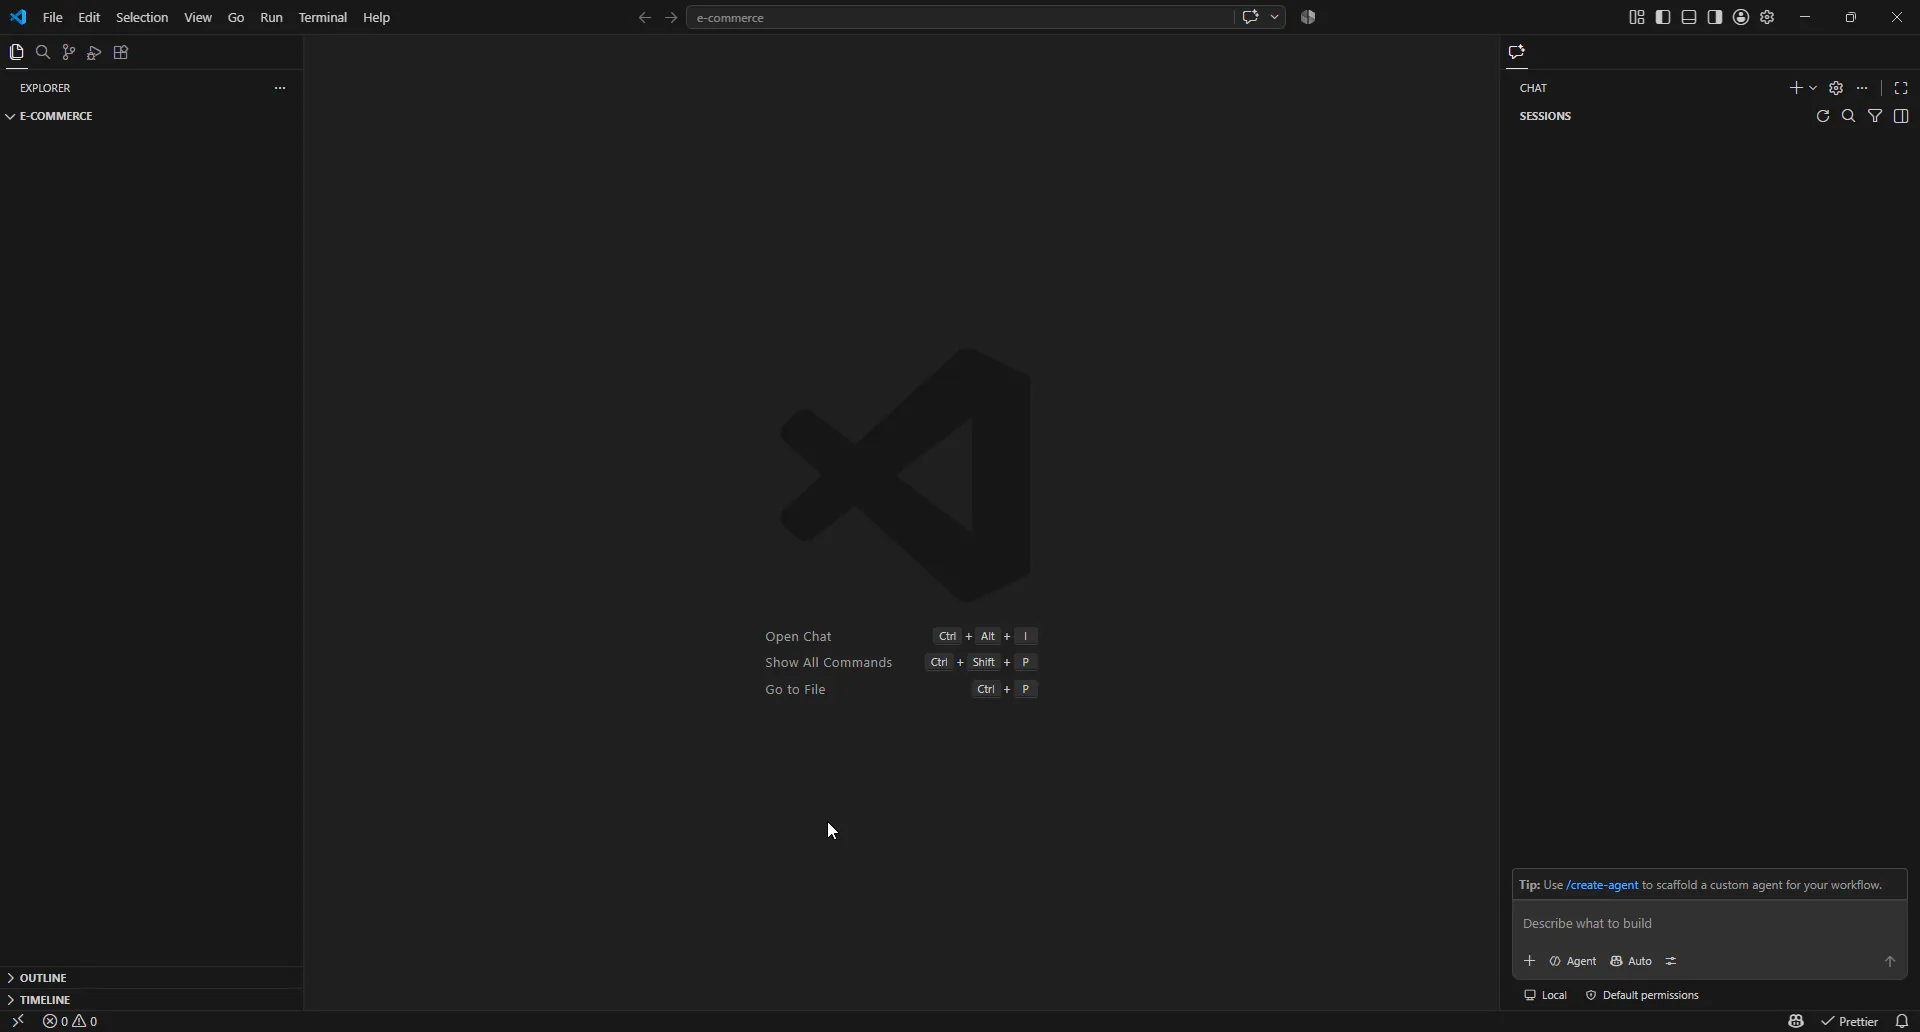Click the 'Show All Commands' shortcut hint text
The height and width of the screenshot is (1032, 1920).
pyautogui.click(x=829, y=662)
